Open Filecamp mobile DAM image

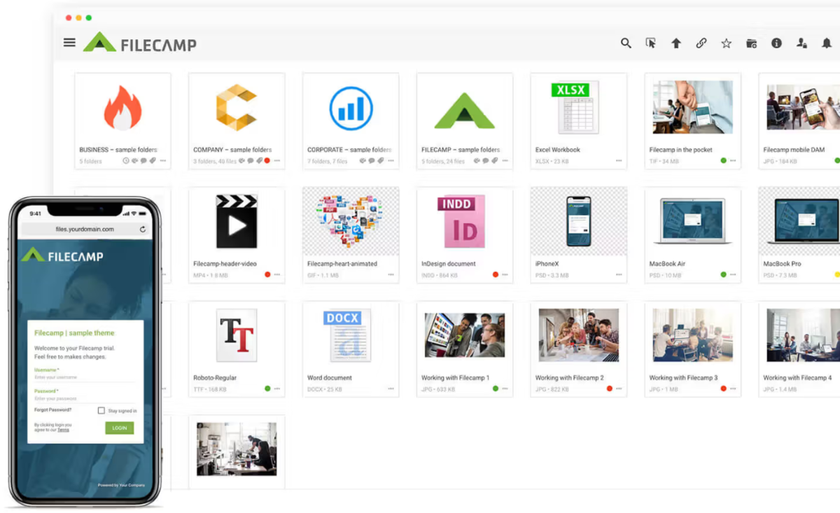click(803, 107)
